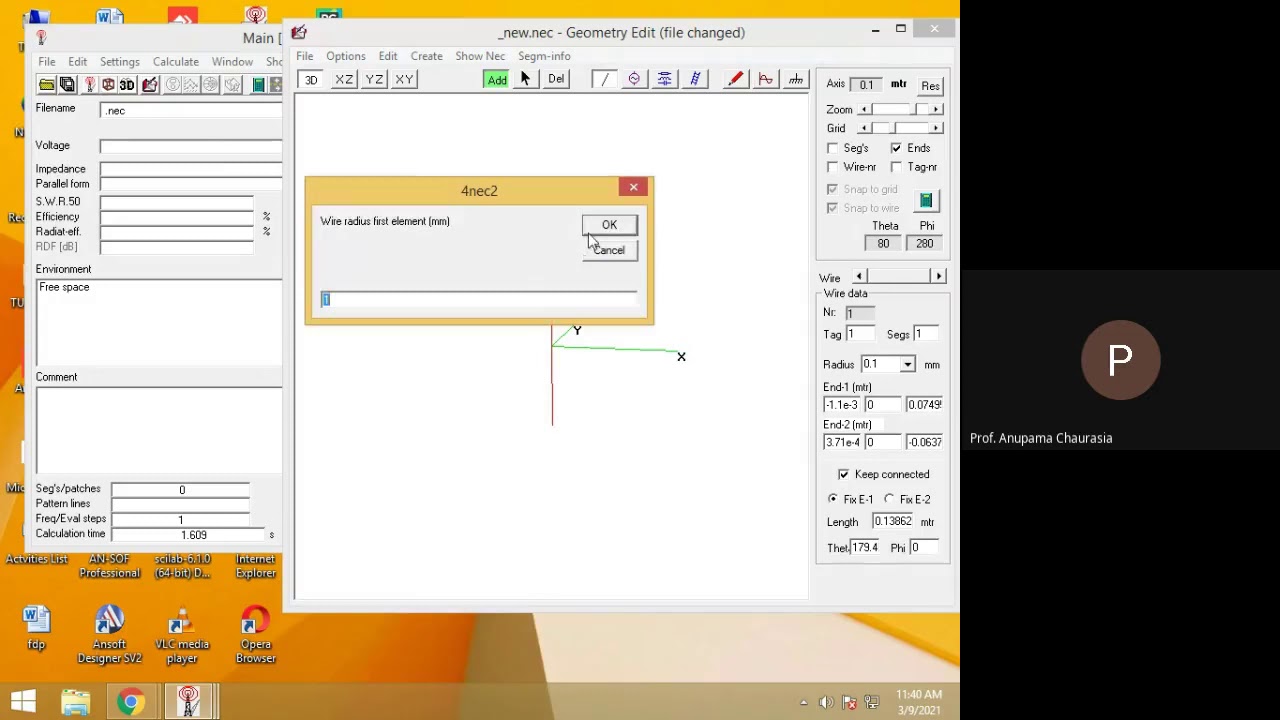Click the Windows Start button

[23, 702]
